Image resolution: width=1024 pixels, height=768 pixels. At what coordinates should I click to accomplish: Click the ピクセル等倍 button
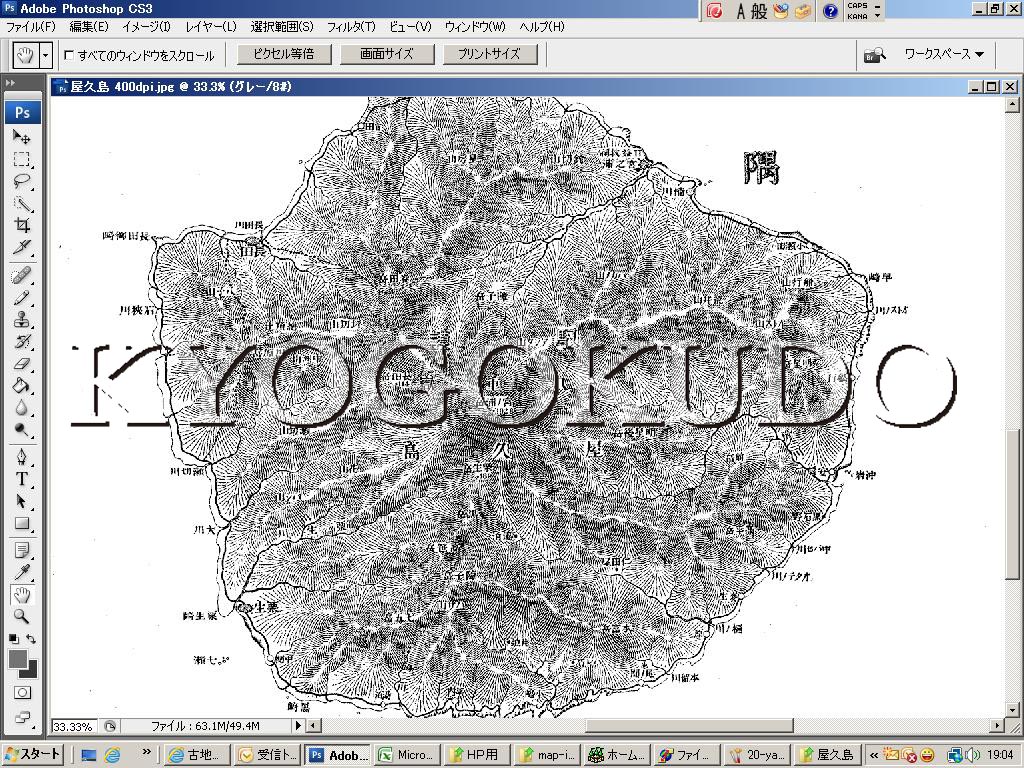283,54
